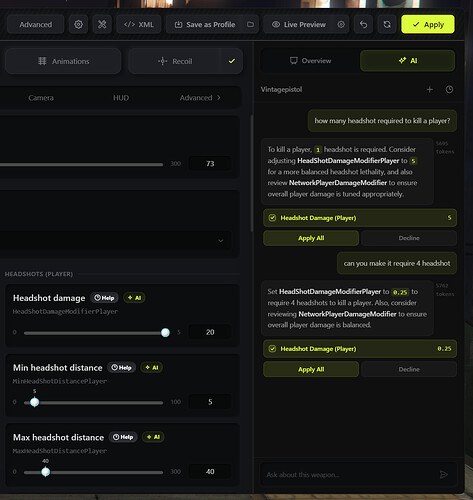Open the dropdown chevron above Headshots section
This screenshot has width=473, height=500.
pyautogui.click(x=220, y=240)
